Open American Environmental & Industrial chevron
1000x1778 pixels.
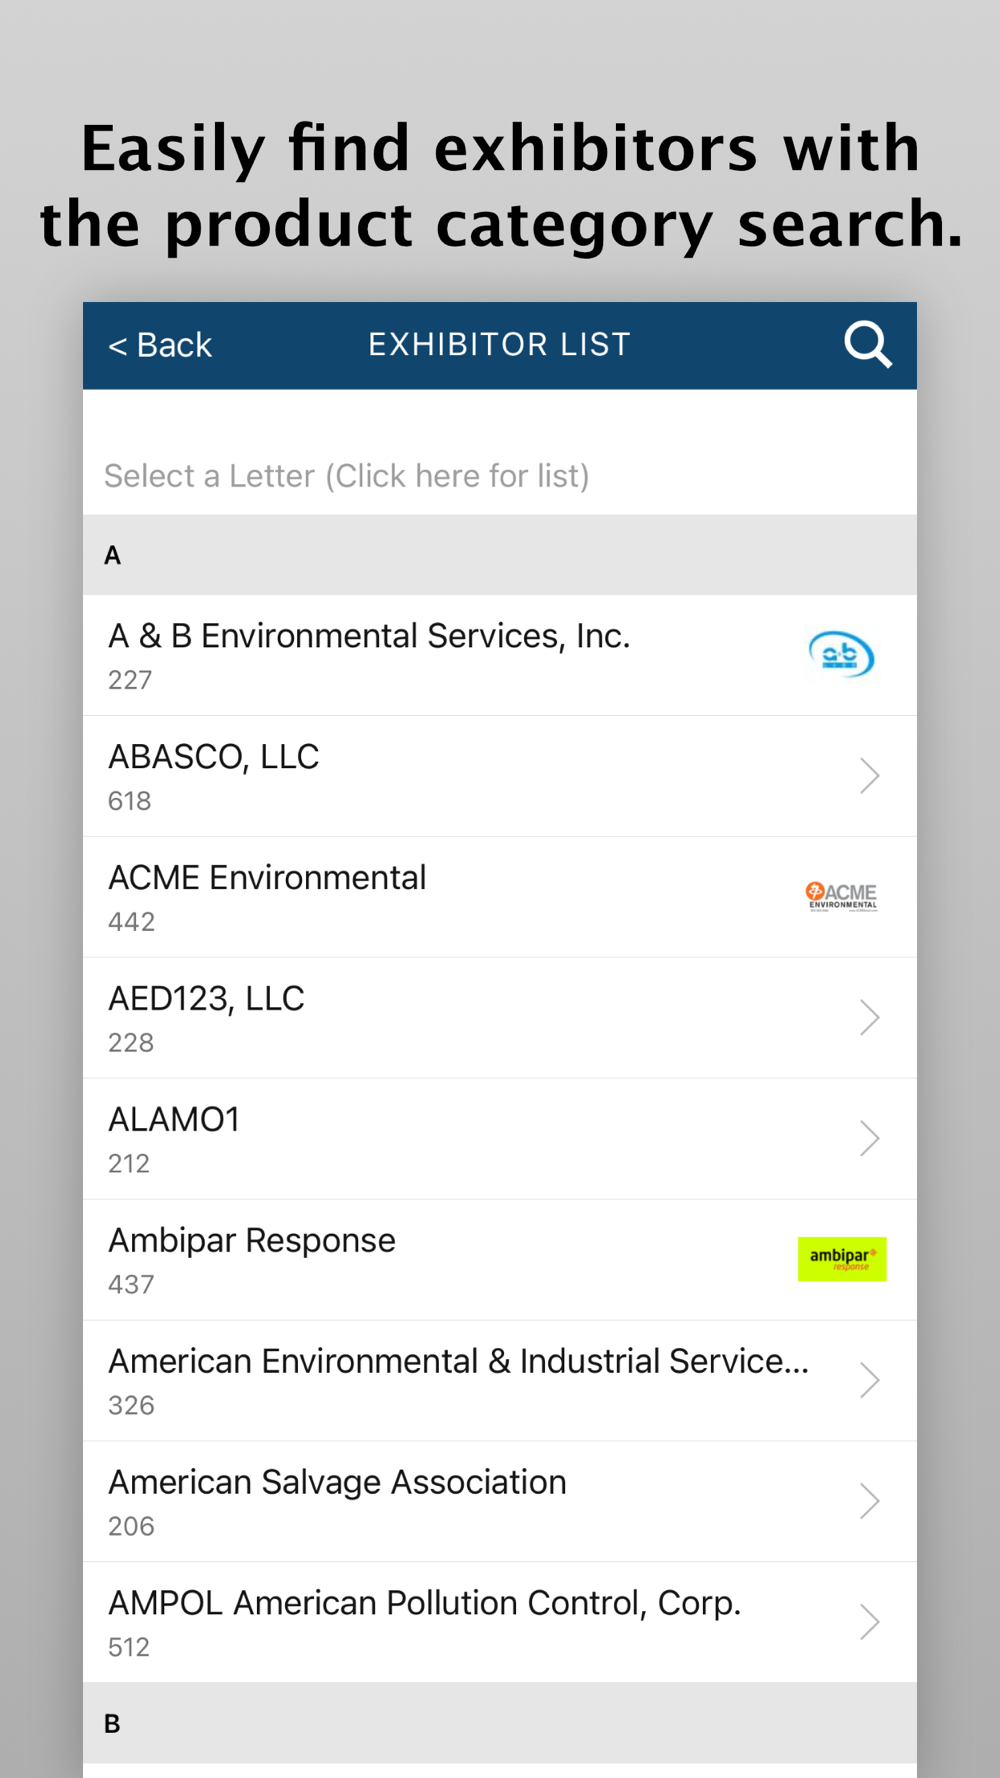click(x=869, y=1381)
